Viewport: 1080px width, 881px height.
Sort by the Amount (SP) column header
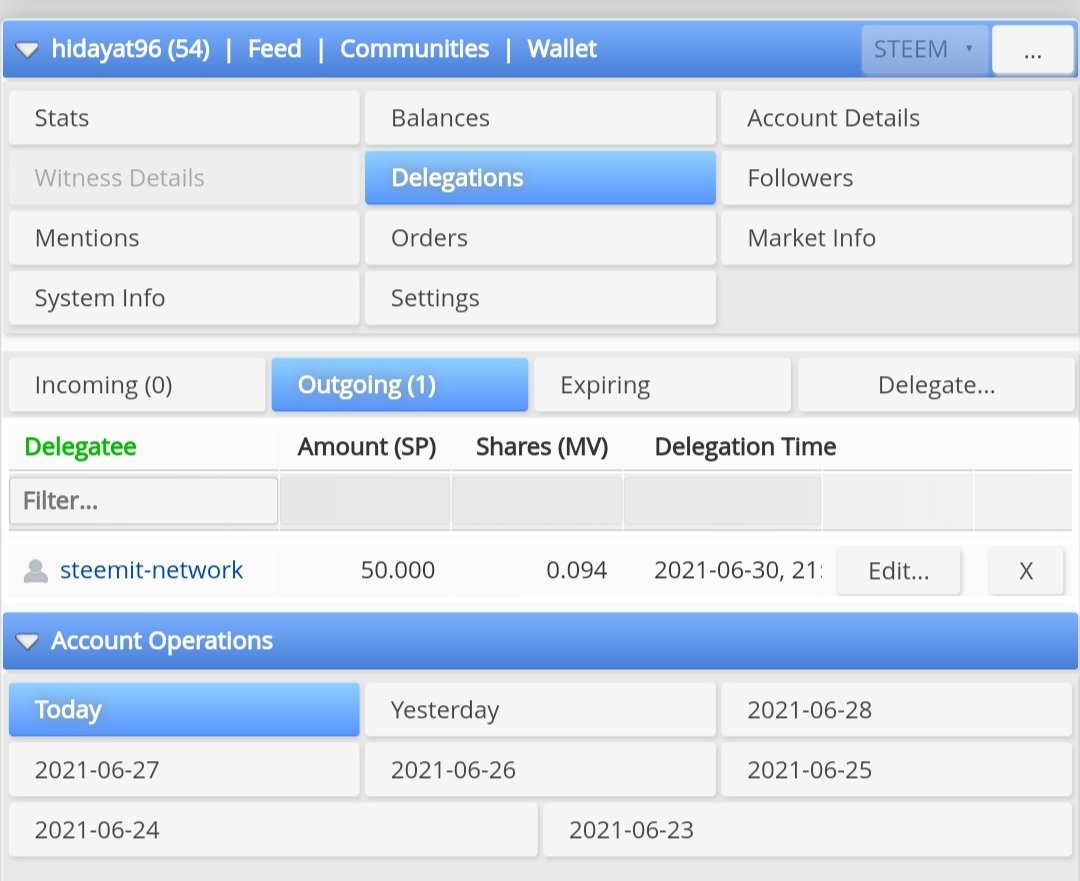pos(366,446)
